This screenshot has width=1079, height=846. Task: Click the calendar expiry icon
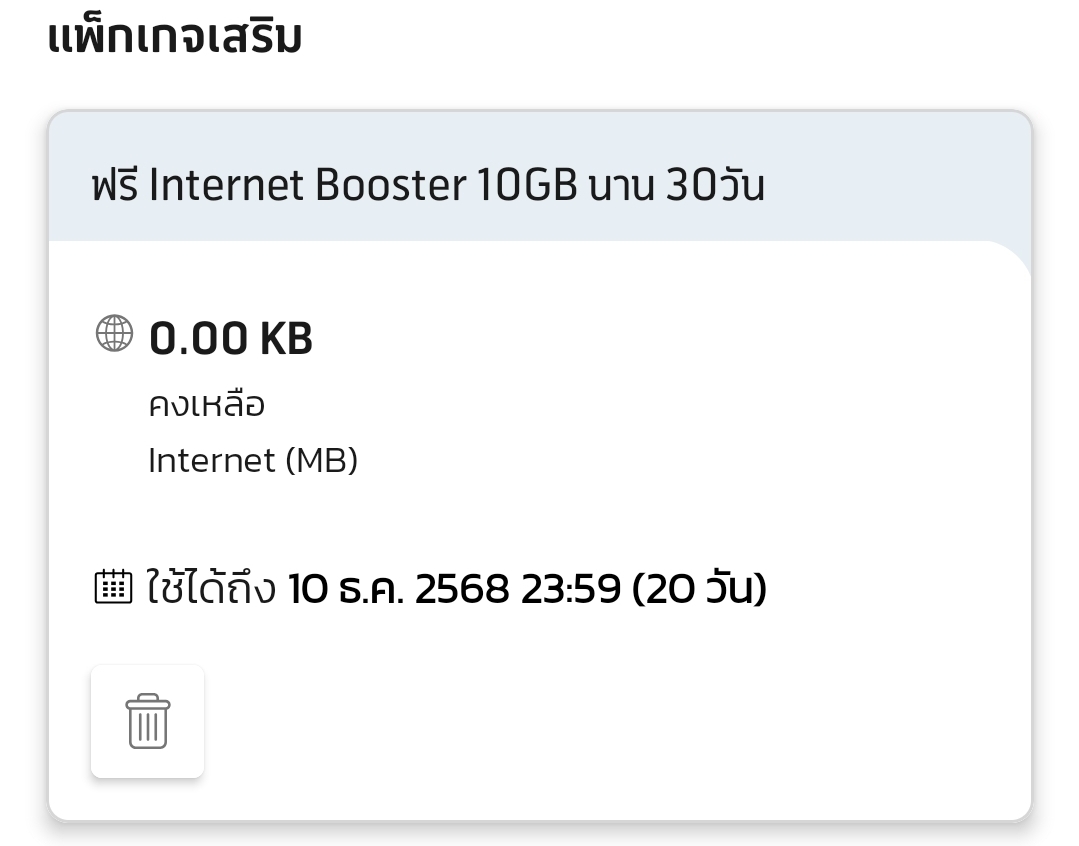(x=112, y=587)
